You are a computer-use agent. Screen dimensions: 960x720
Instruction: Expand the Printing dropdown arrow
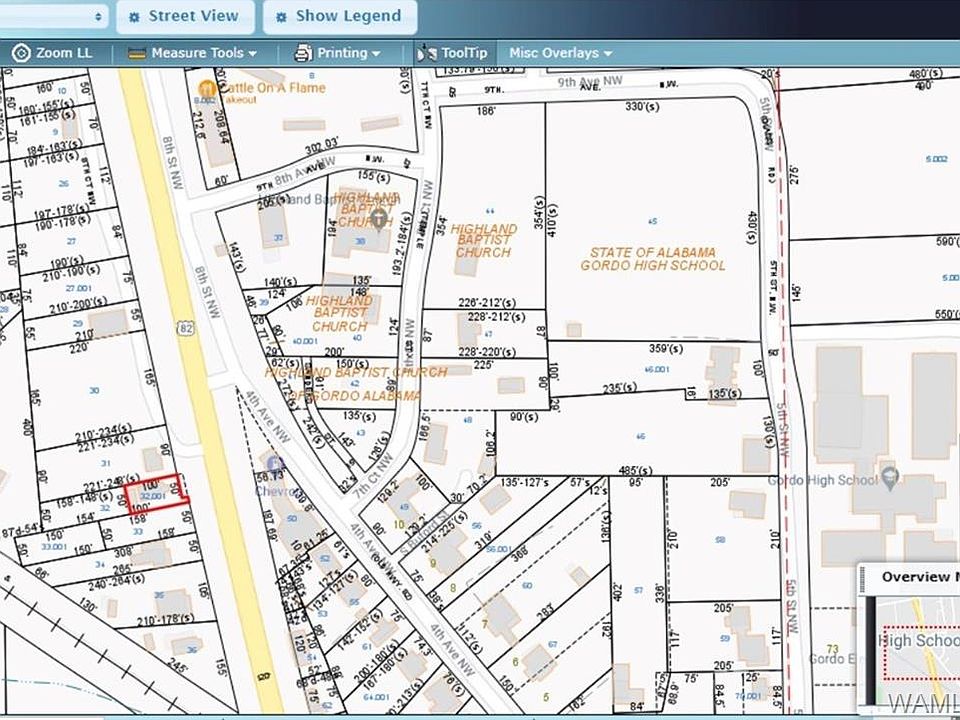pos(376,54)
